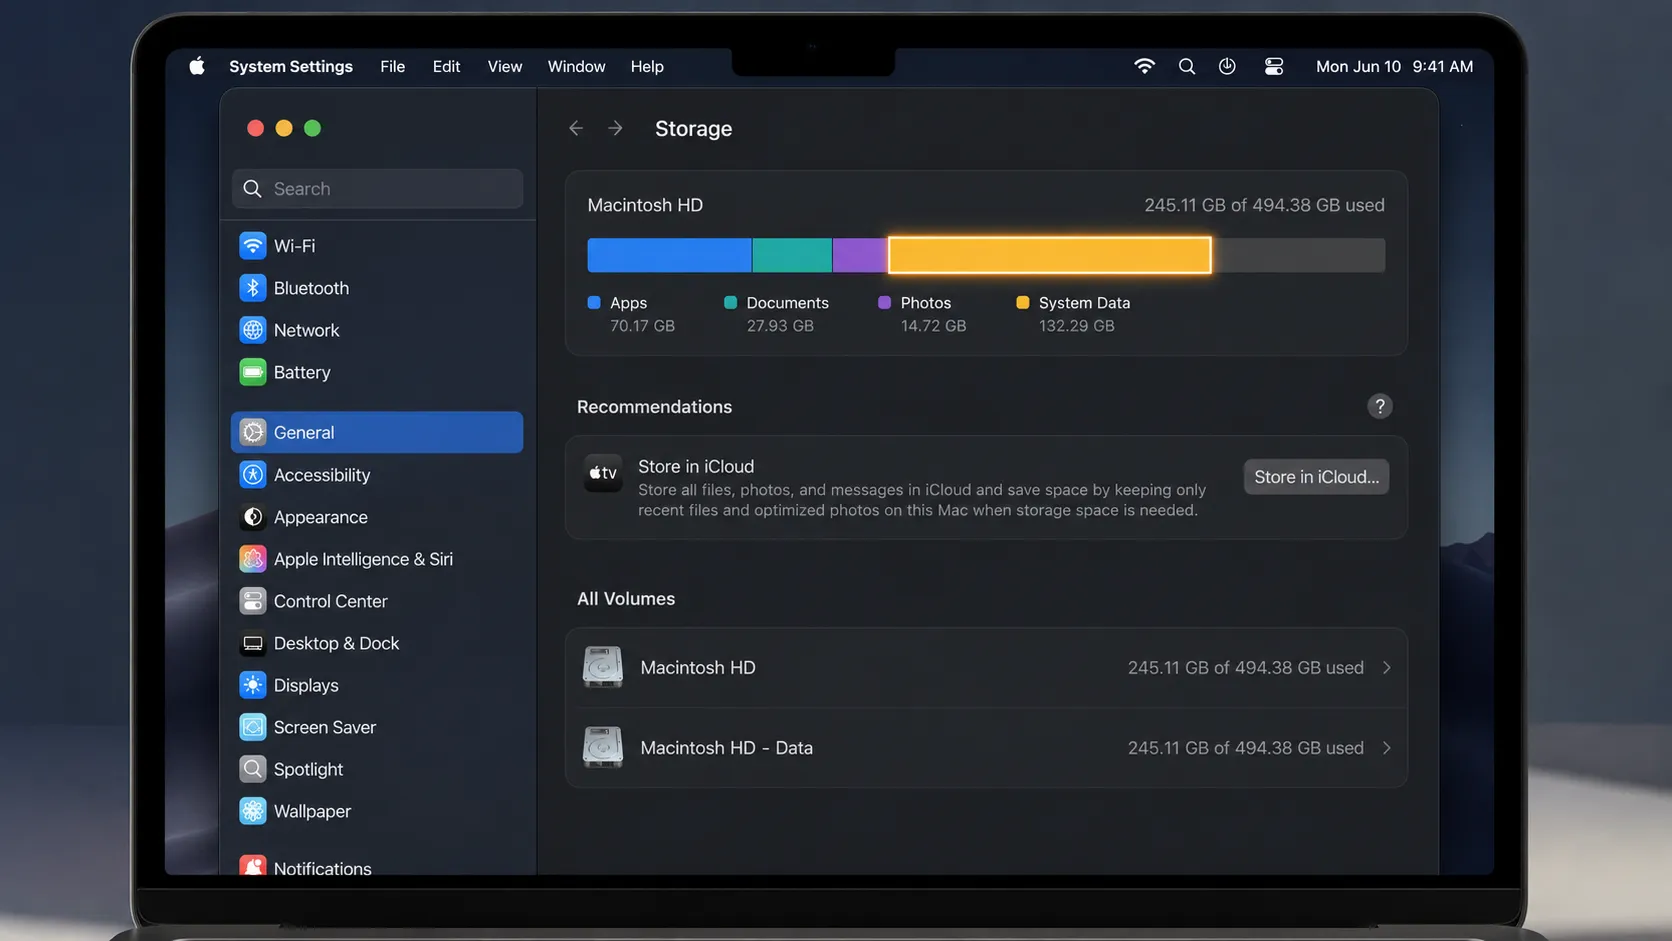Screen dimensions: 1672x941
Task: Select the Screen Saver label in the sidebar
Action: pyautogui.click(x=325, y=727)
